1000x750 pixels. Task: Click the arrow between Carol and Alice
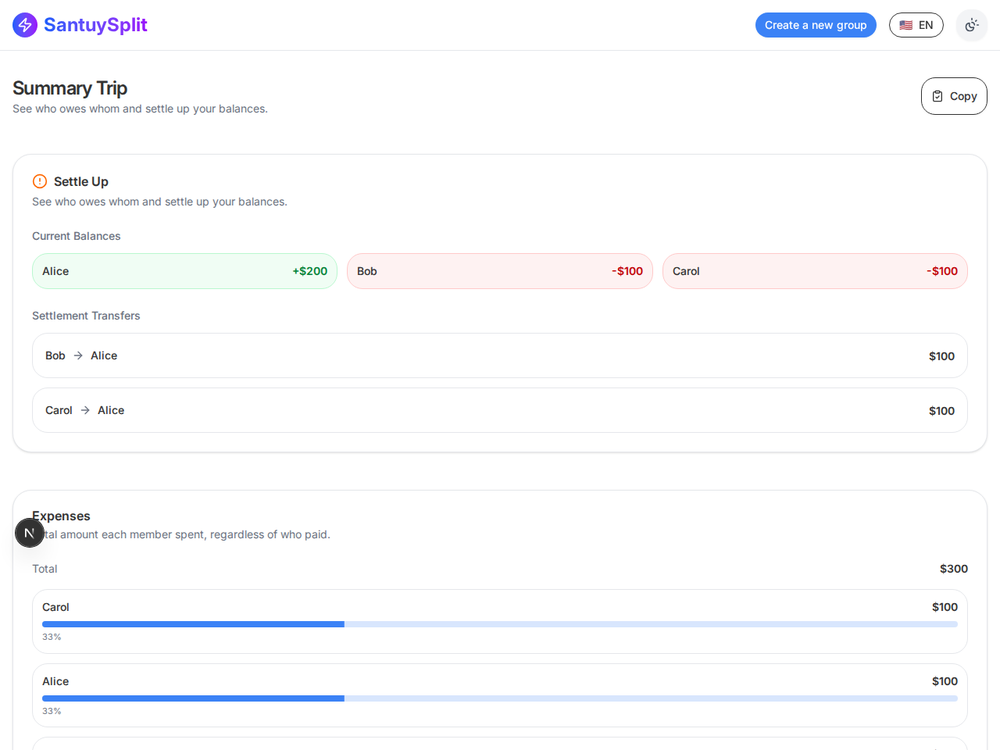click(85, 411)
